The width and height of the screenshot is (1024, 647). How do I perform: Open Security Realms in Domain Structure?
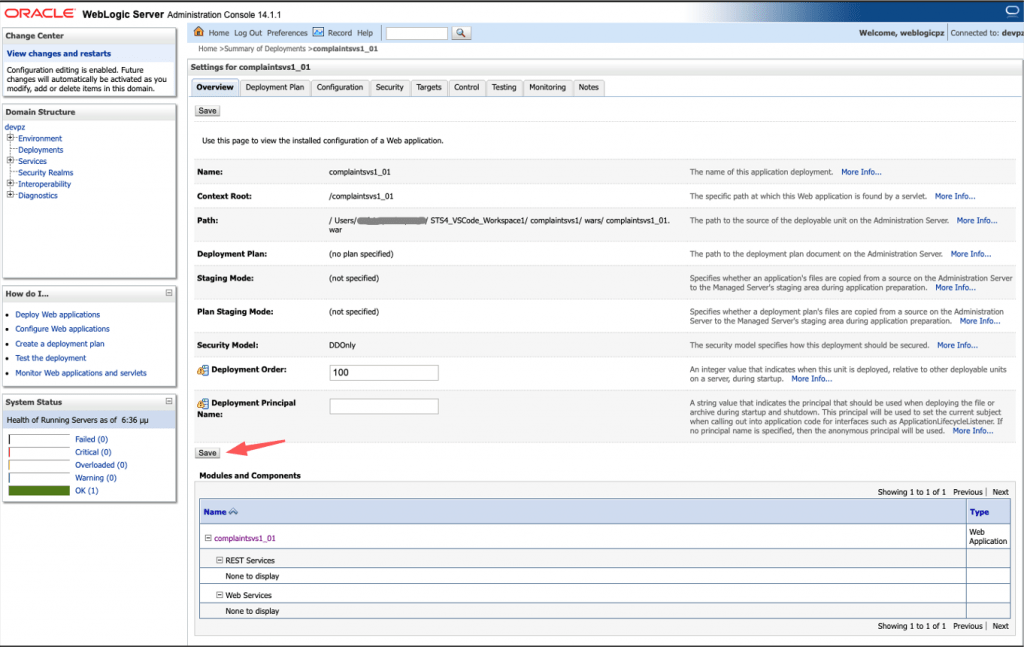(x=46, y=172)
